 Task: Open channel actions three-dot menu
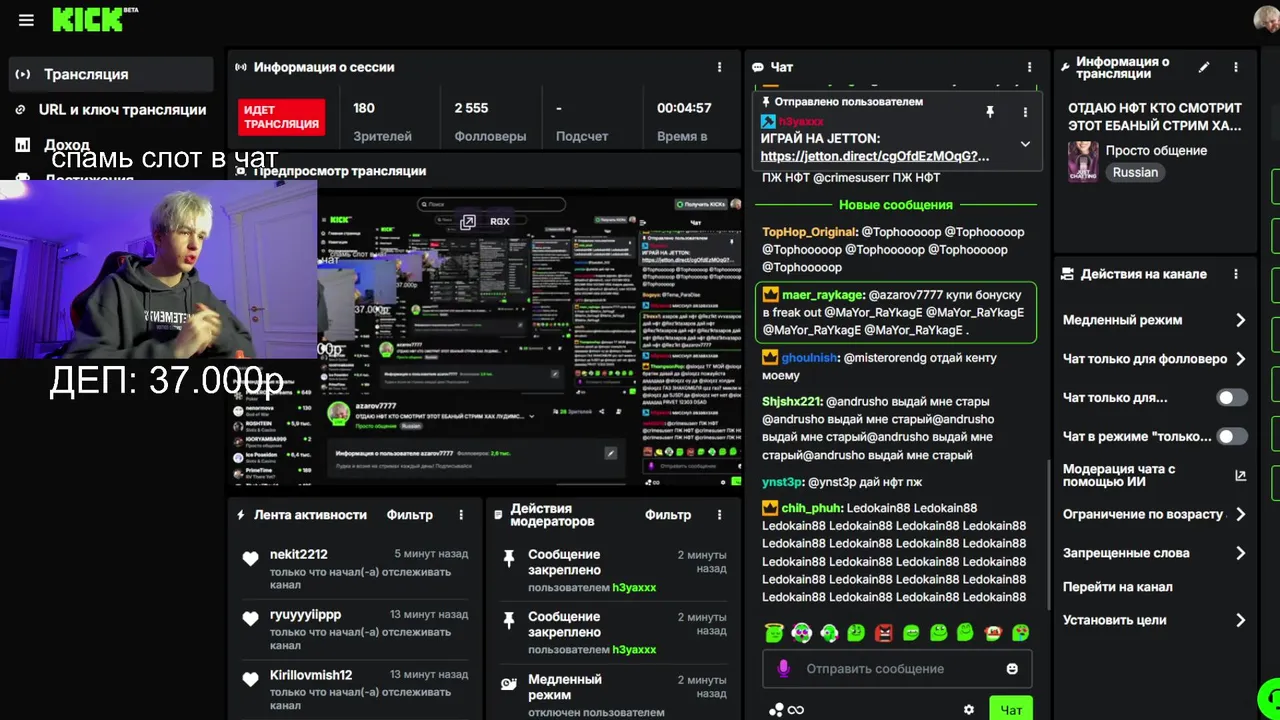(x=1236, y=274)
